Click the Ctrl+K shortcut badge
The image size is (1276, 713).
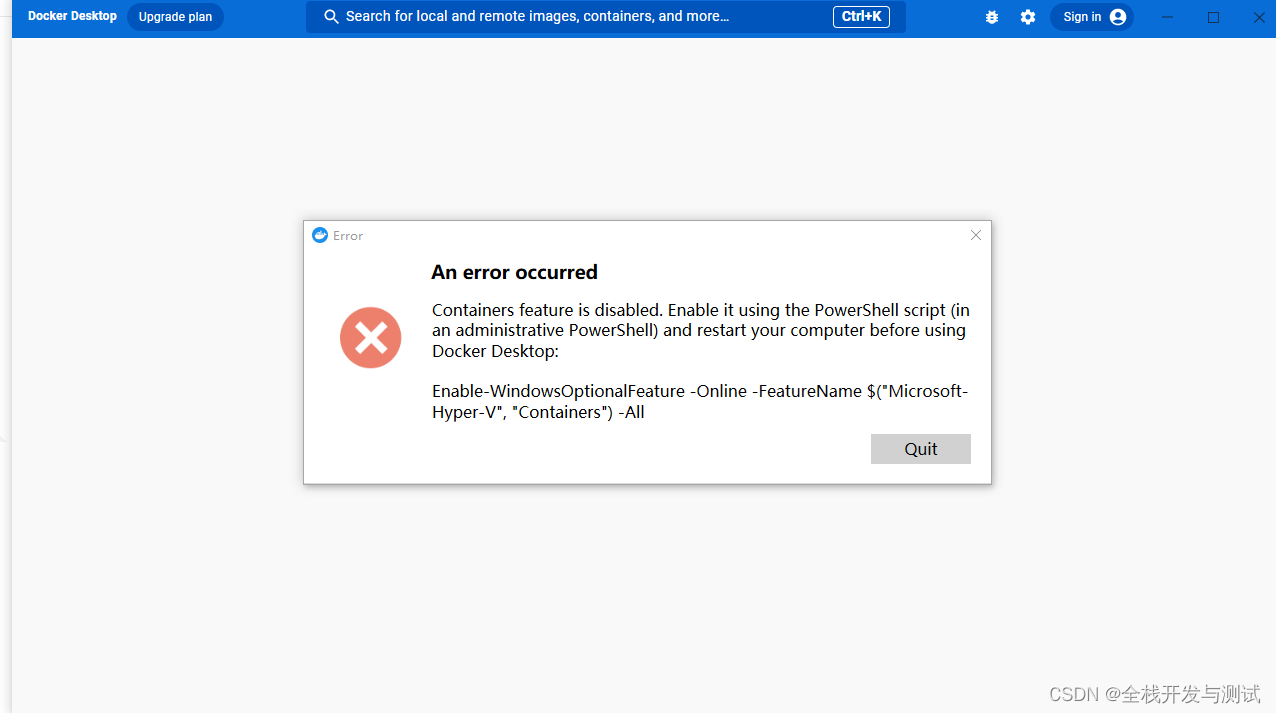(x=861, y=17)
